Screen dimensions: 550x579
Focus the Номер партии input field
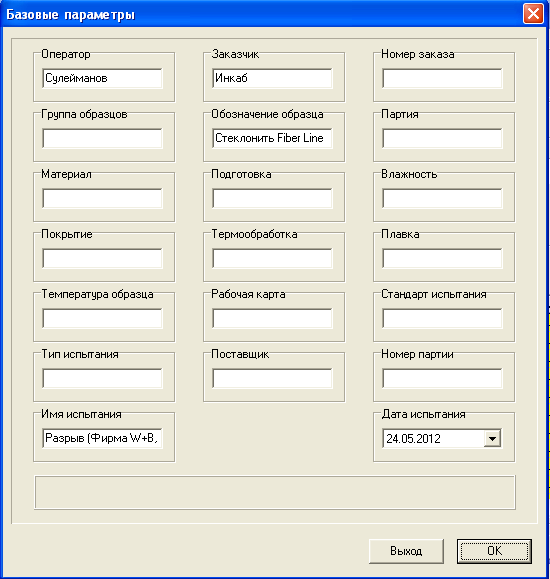point(442,378)
